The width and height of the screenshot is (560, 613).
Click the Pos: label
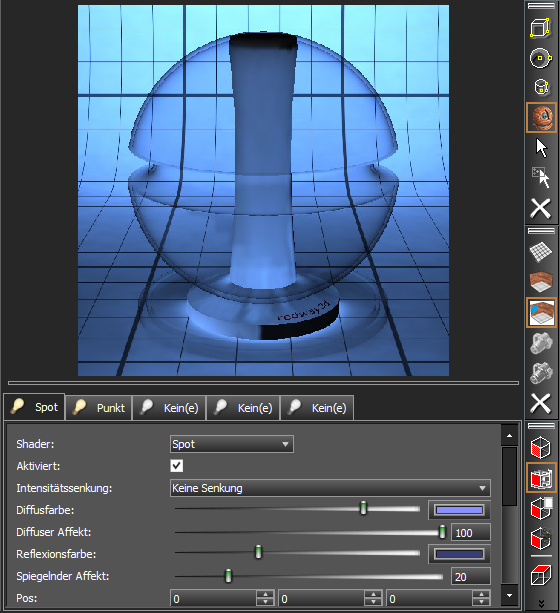[x=27, y=598]
